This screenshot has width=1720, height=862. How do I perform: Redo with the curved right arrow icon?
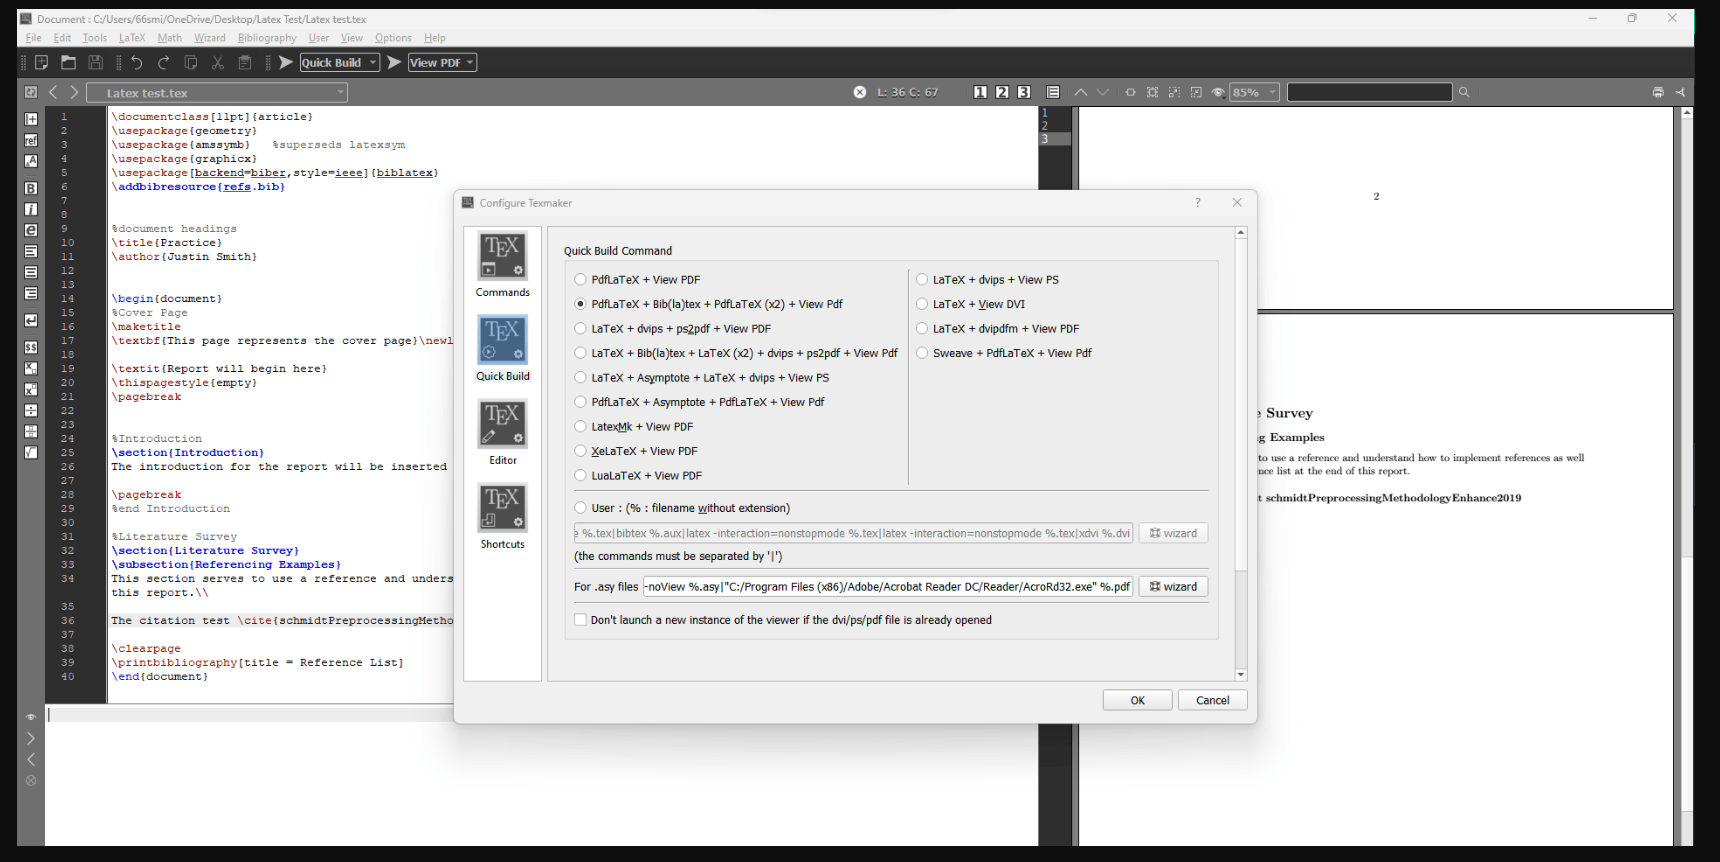point(164,62)
